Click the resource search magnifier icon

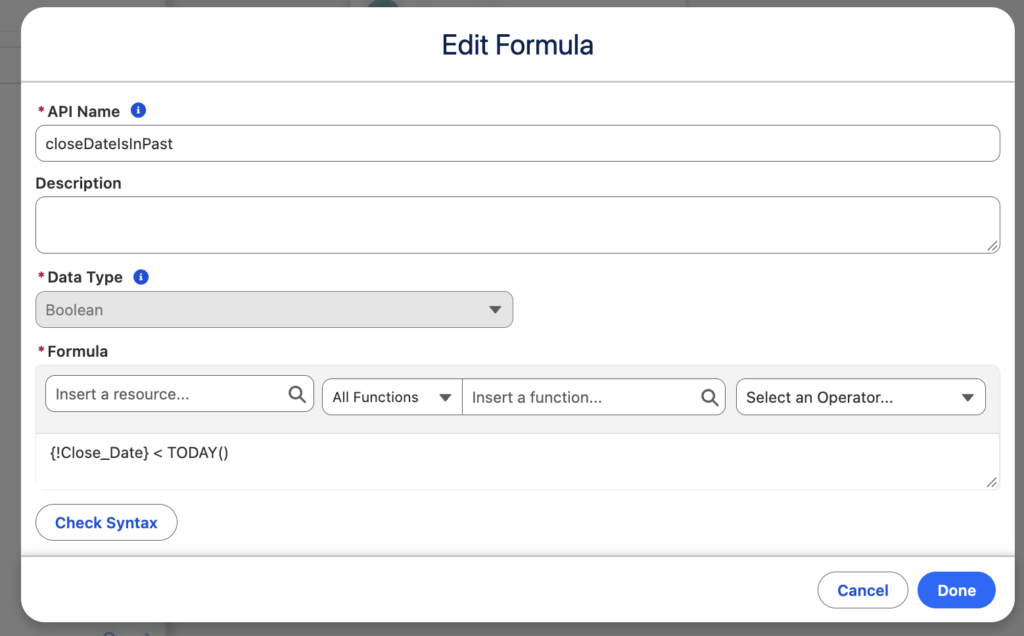pos(297,394)
